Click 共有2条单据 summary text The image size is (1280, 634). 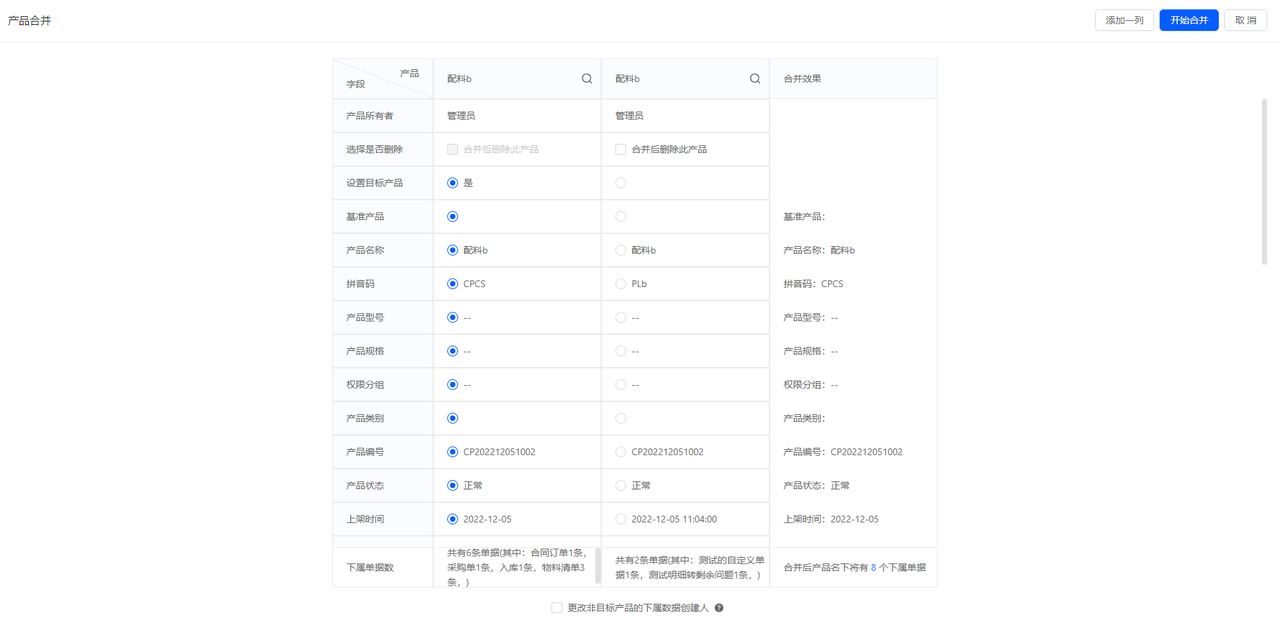pyautogui.click(x=690, y=568)
